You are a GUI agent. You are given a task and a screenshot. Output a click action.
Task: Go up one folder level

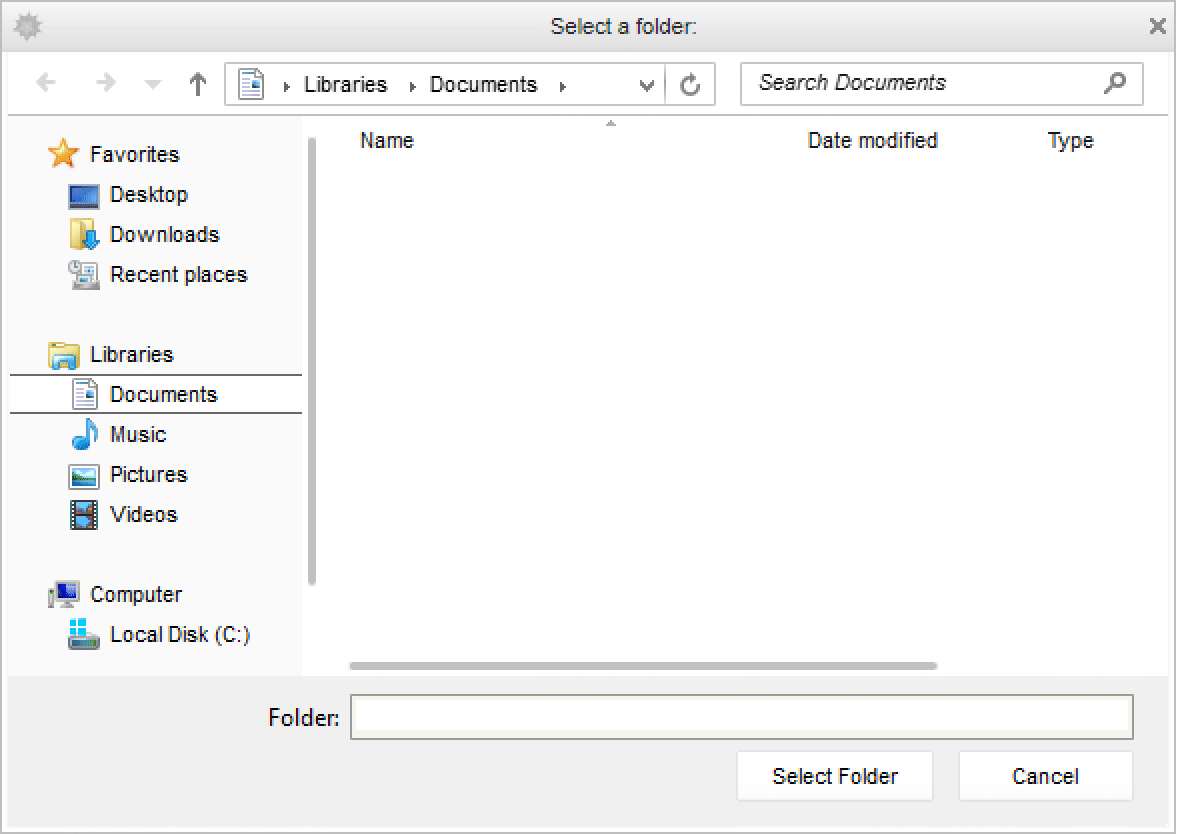[x=198, y=85]
